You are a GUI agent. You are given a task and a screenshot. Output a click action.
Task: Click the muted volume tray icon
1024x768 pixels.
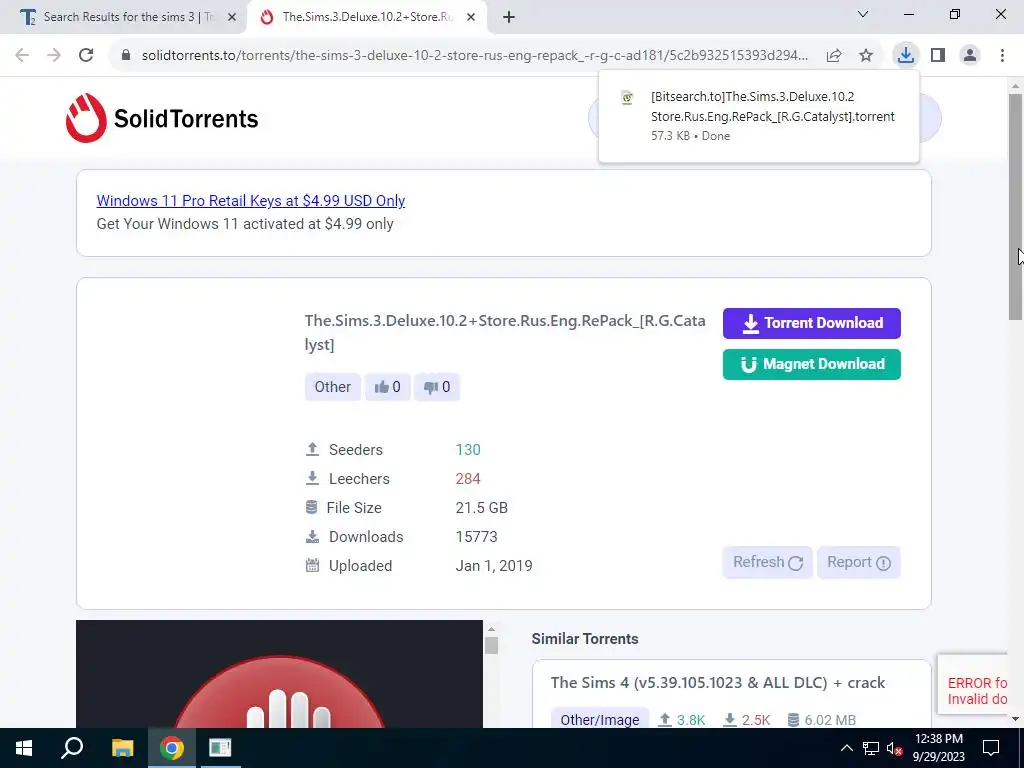point(894,748)
